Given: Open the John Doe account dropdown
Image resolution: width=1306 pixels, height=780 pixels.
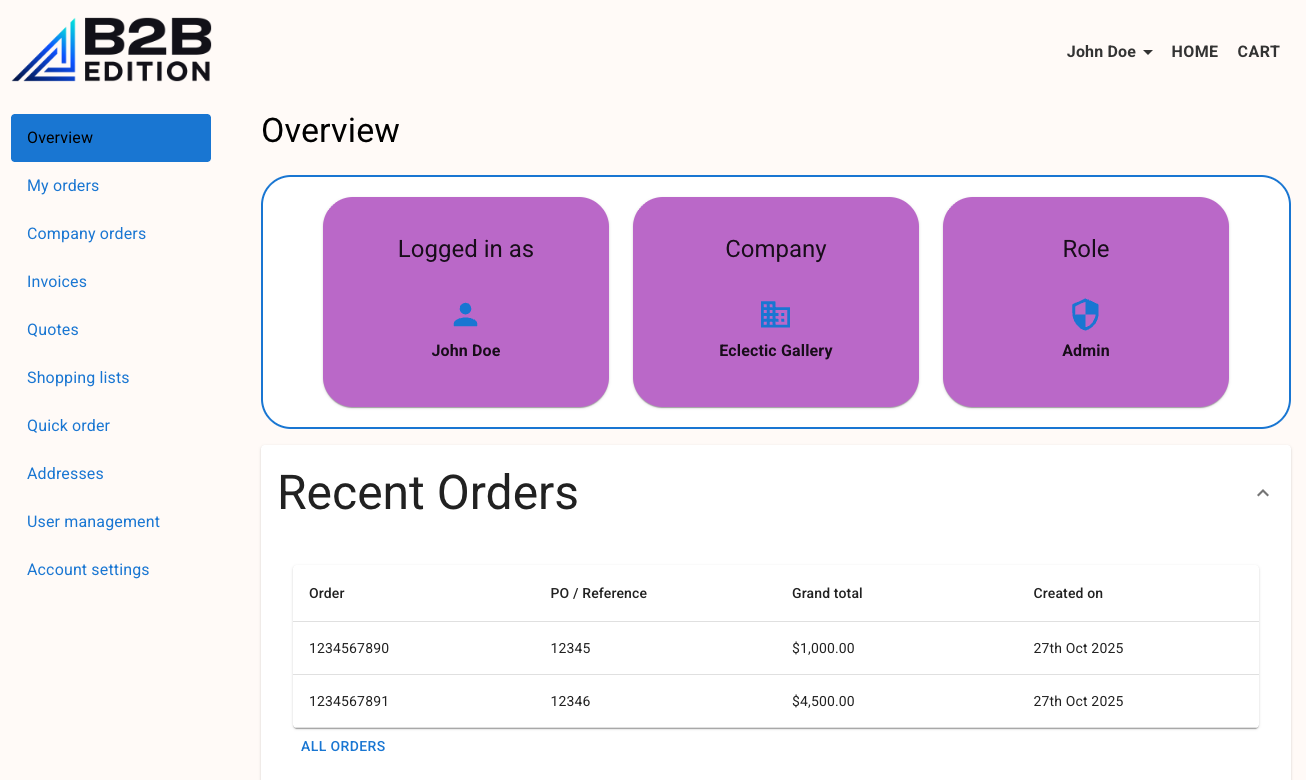Looking at the screenshot, I should (1109, 52).
